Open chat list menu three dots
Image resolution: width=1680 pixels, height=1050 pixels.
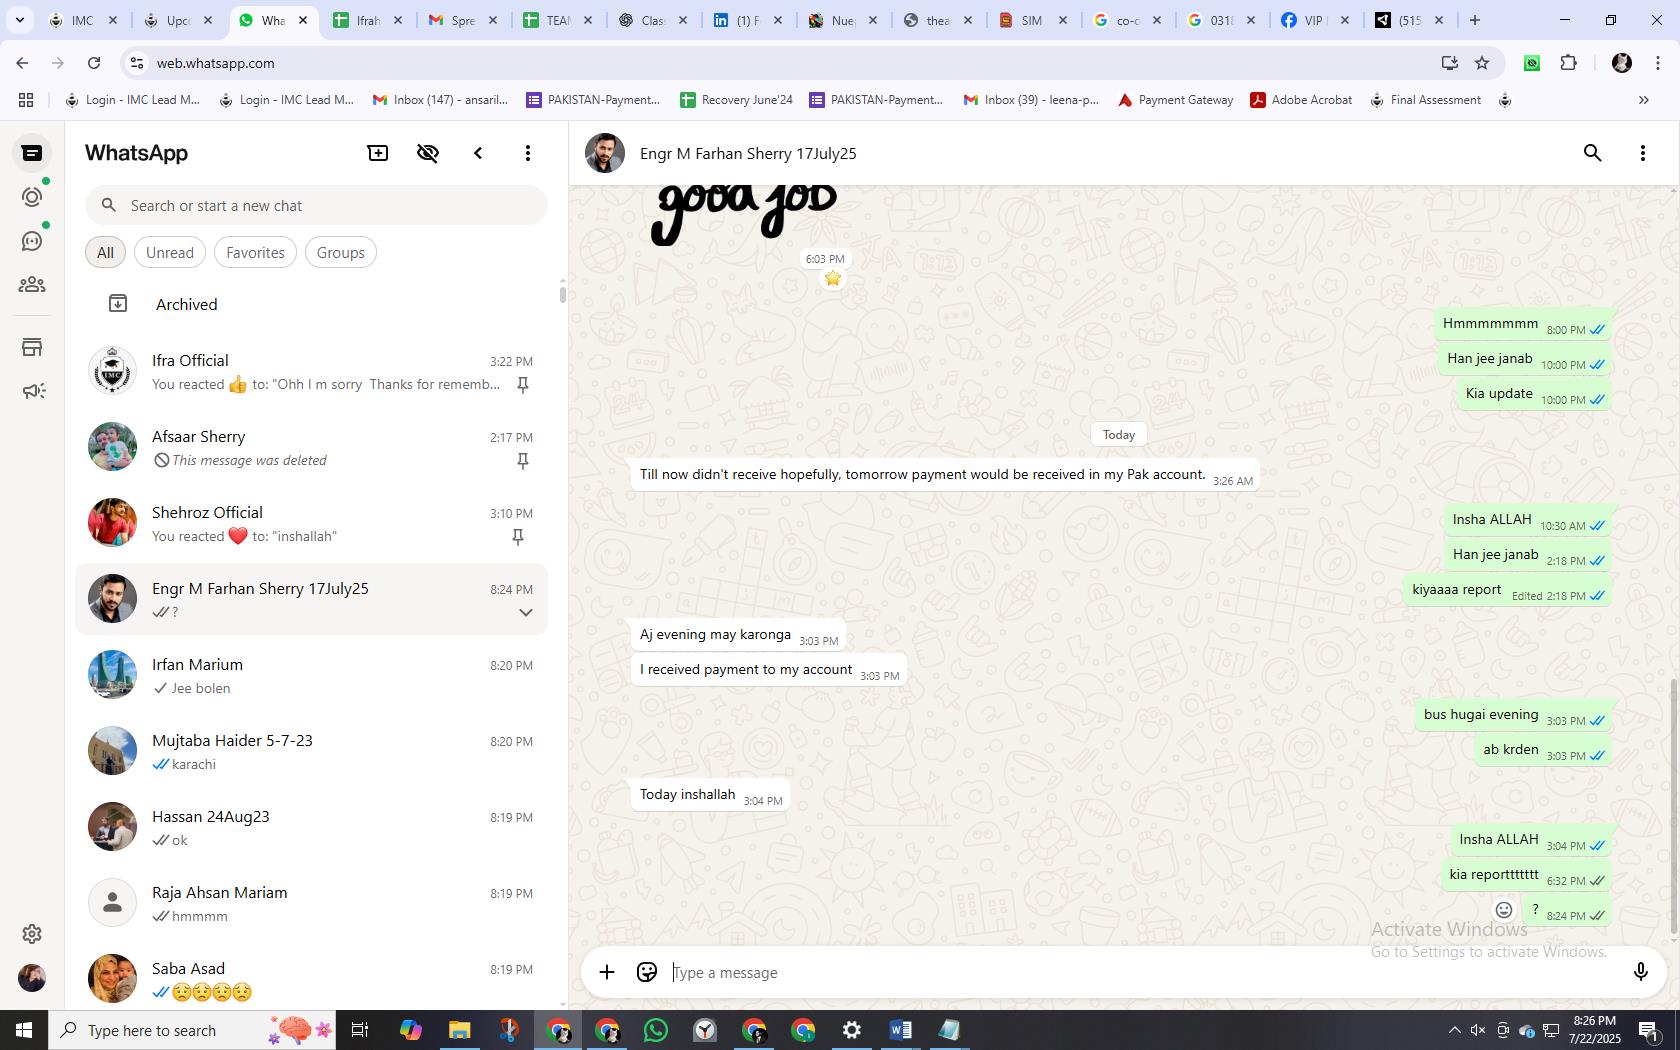click(x=528, y=153)
